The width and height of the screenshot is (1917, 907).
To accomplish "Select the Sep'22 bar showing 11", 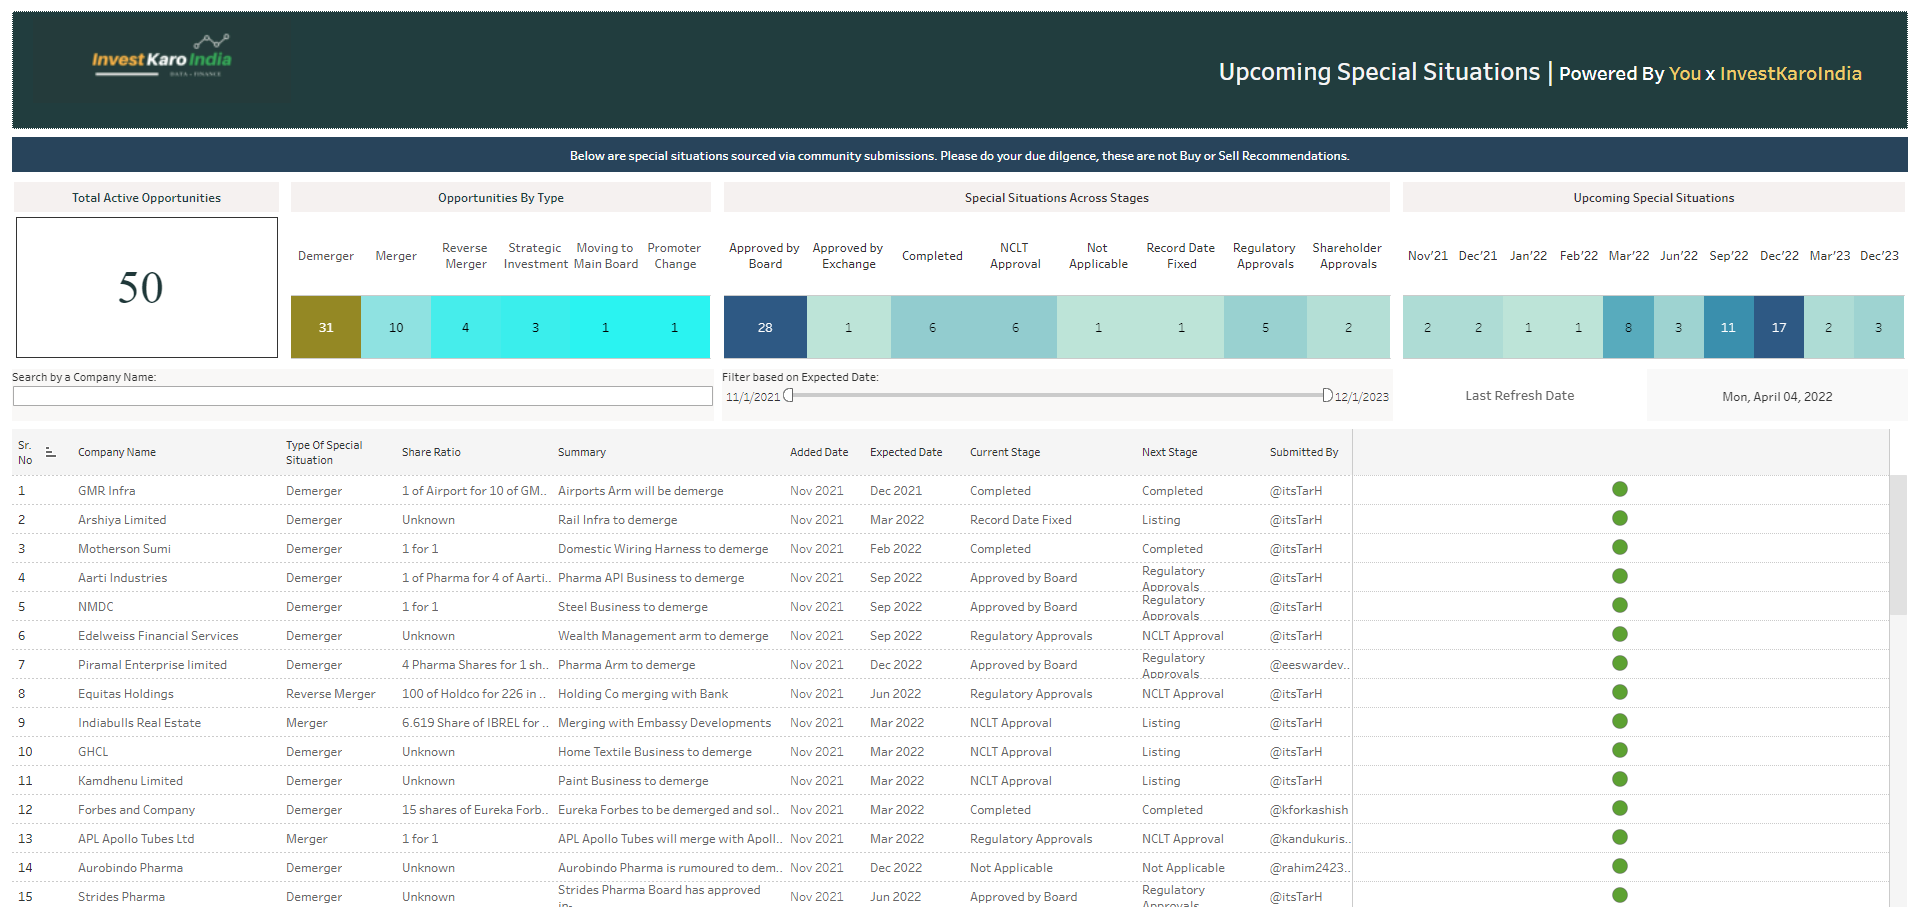I will (1729, 327).
